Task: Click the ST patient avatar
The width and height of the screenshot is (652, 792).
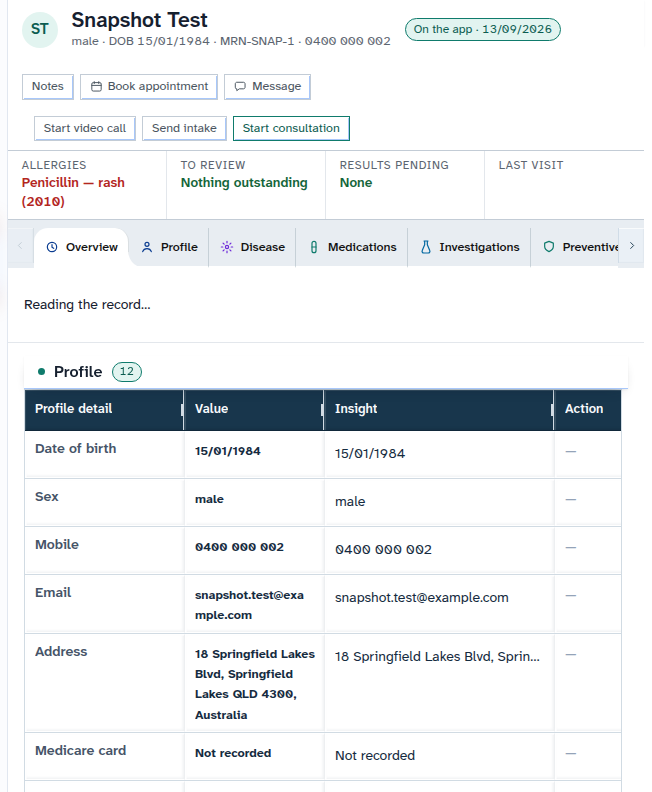Action: tap(40, 30)
